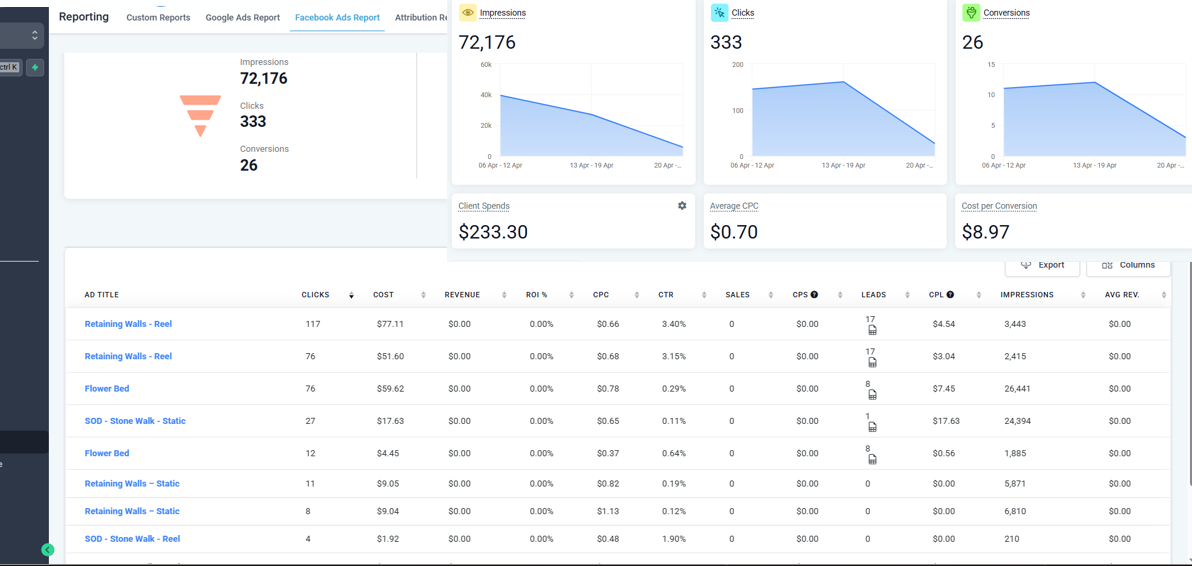Click the CPS help question-mark icon
Screen dimensions: 1192x566
[x=814, y=295]
